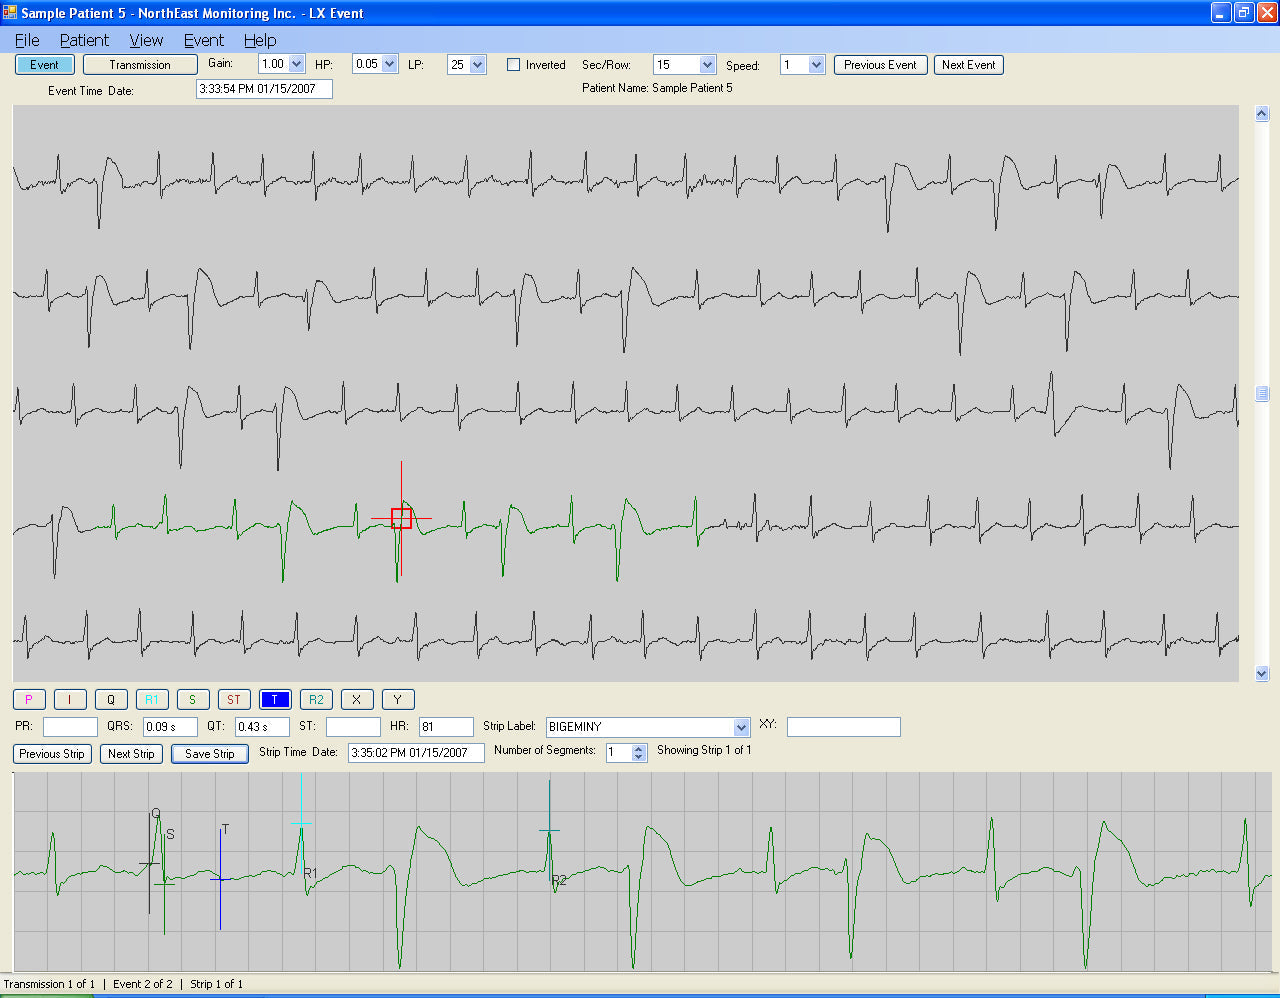The width and height of the screenshot is (1280, 998).
Task: Open the View menu
Action: pos(146,40)
